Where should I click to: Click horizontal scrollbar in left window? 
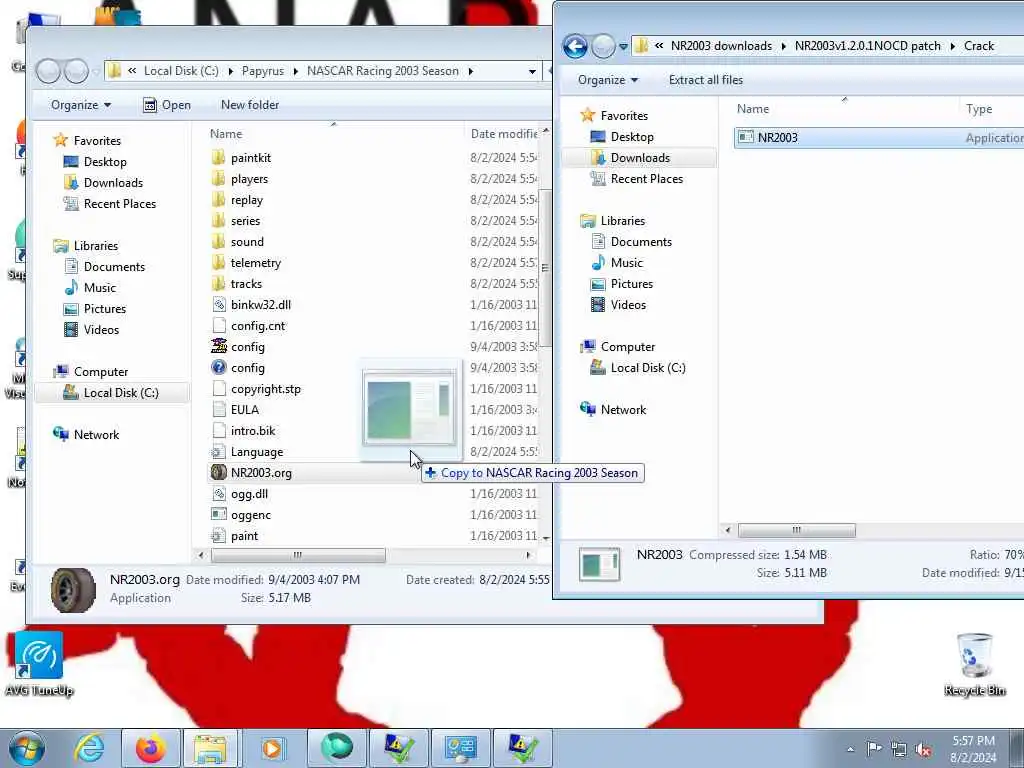298,555
